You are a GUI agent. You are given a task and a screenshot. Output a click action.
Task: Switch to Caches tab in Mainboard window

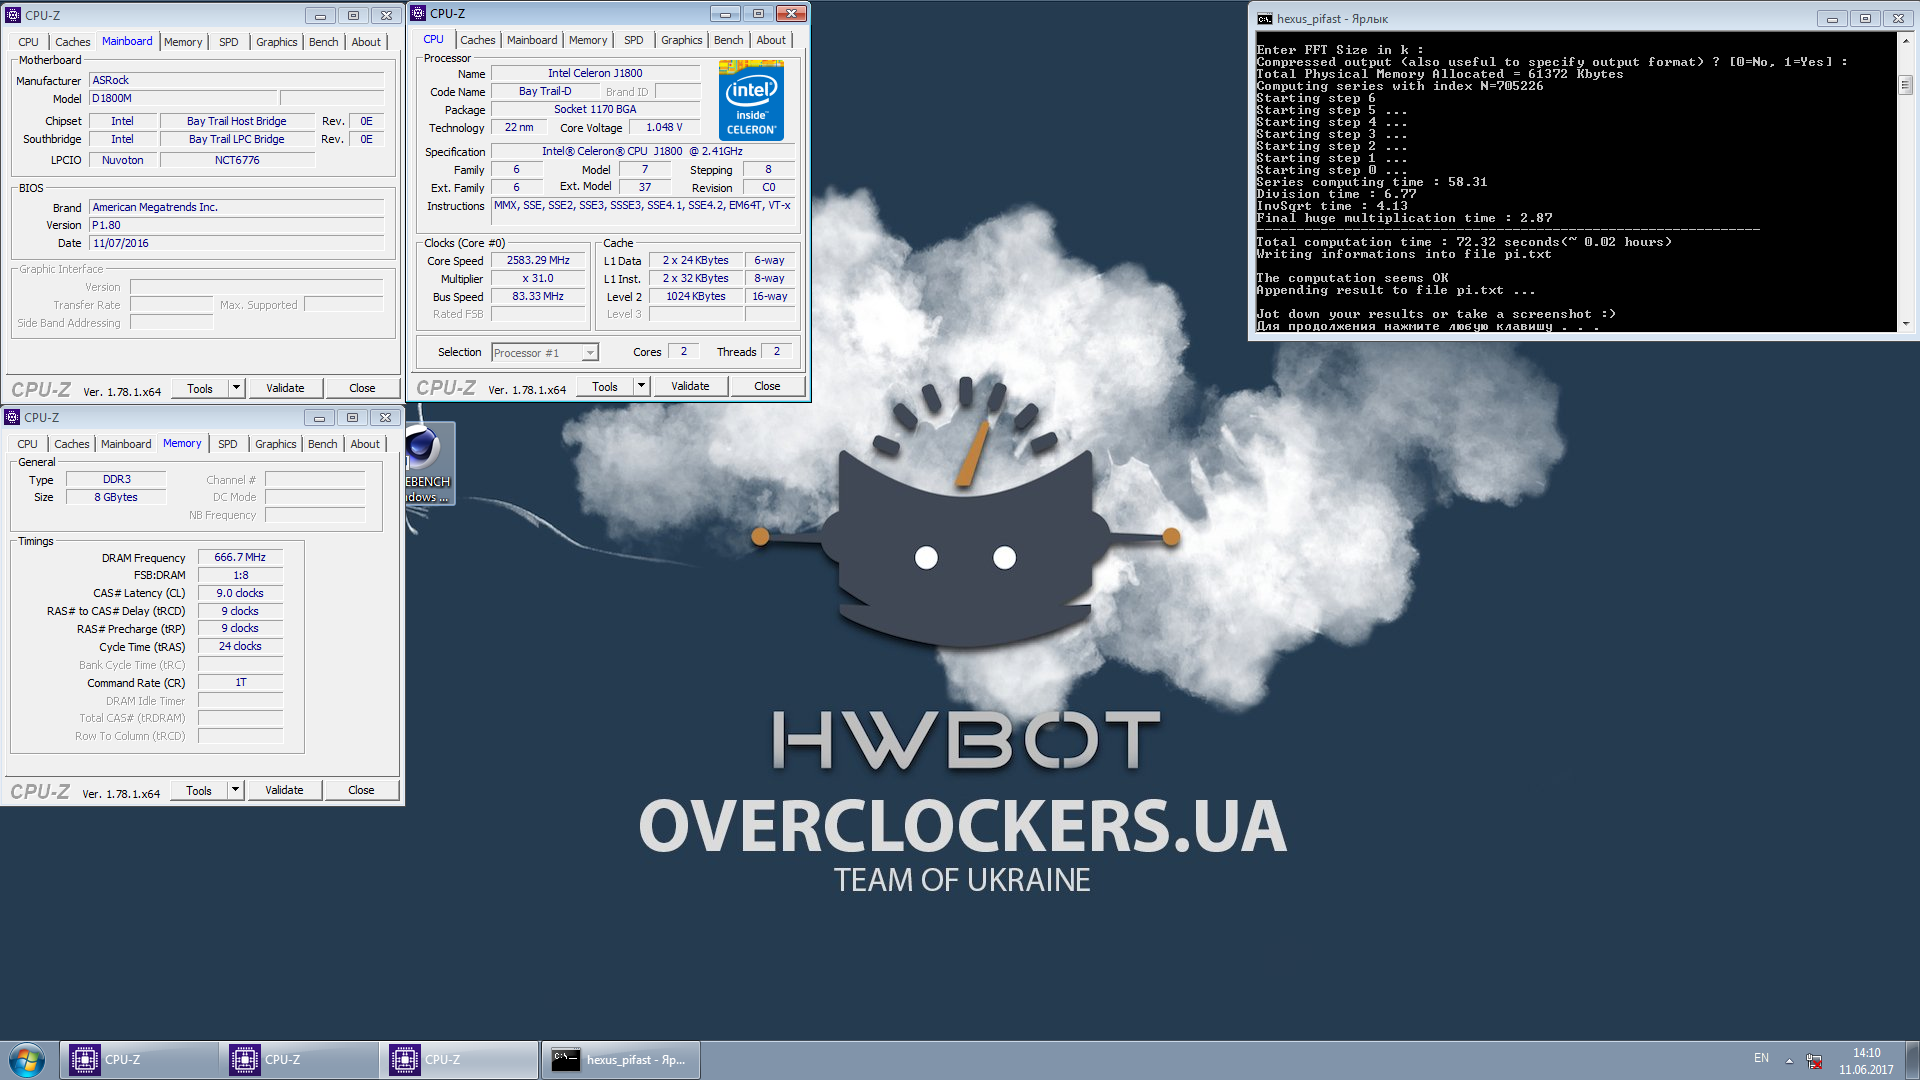pyautogui.click(x=72, y=42)
